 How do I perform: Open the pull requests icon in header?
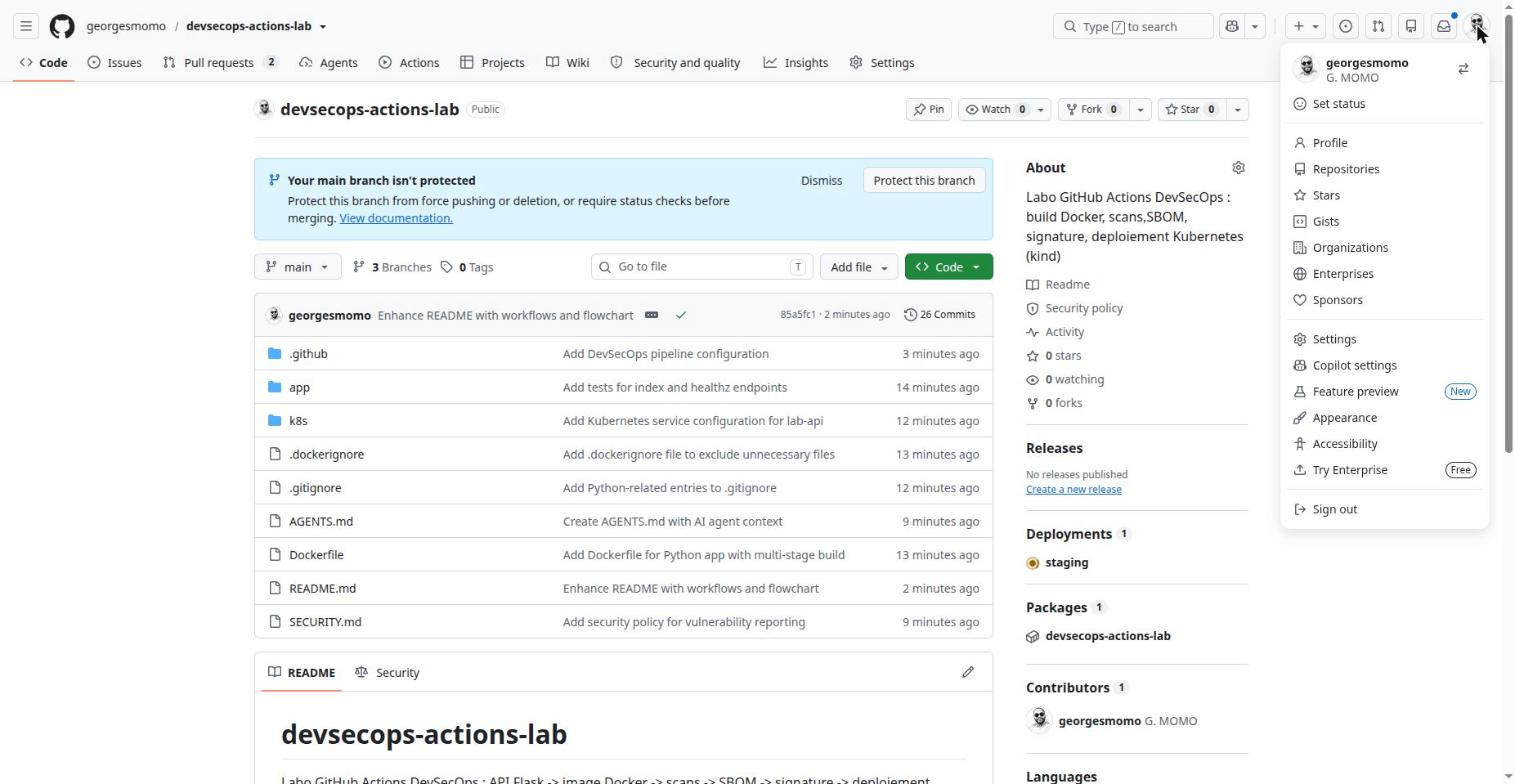(1378, 26)
